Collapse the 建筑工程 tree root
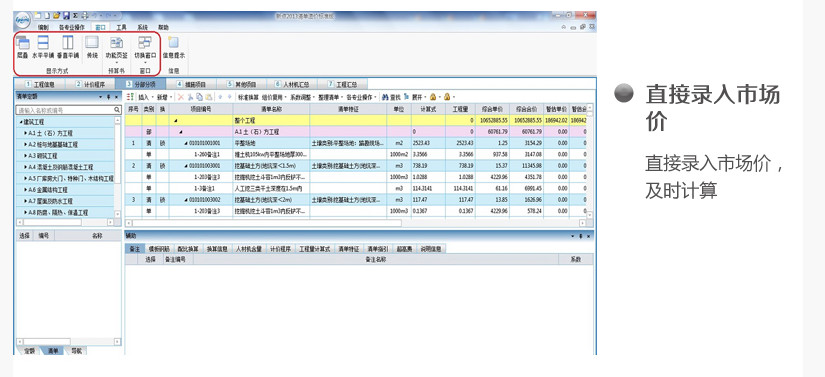Screen dimensions: 825x377 coord(20,122)
